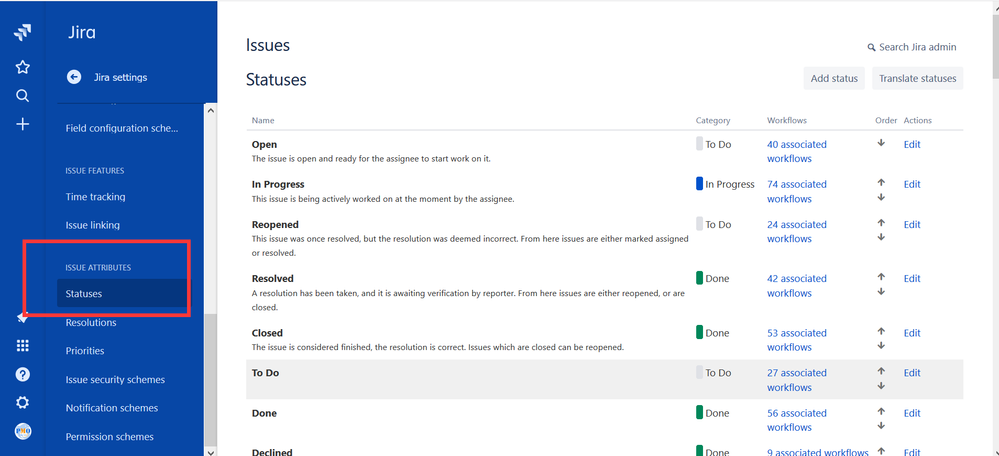999x456 pixels.
Task: Open the help question mark icon
Action: [x=22, y=374]
